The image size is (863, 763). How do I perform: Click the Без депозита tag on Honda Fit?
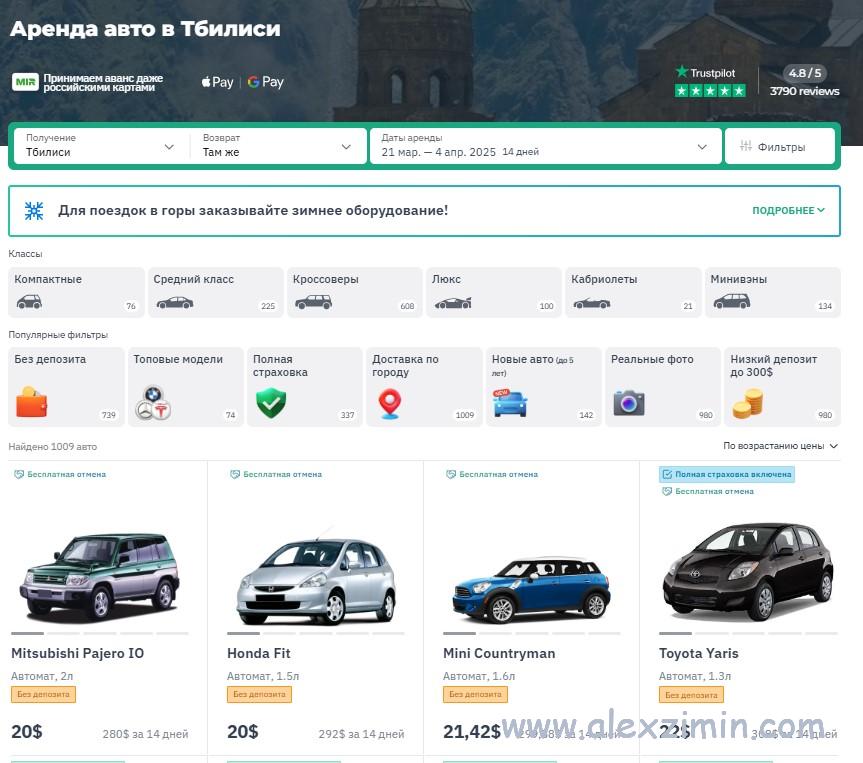coord(259,695)
